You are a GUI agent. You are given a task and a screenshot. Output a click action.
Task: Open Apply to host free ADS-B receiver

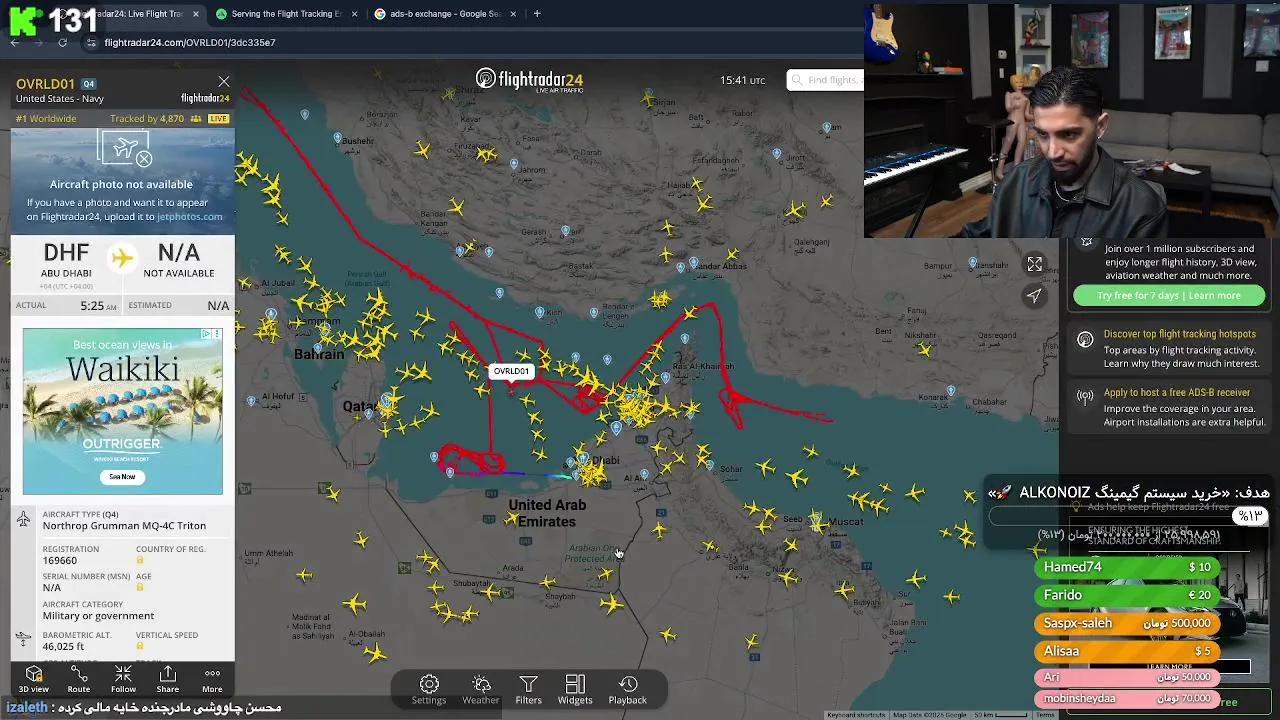1177,393
